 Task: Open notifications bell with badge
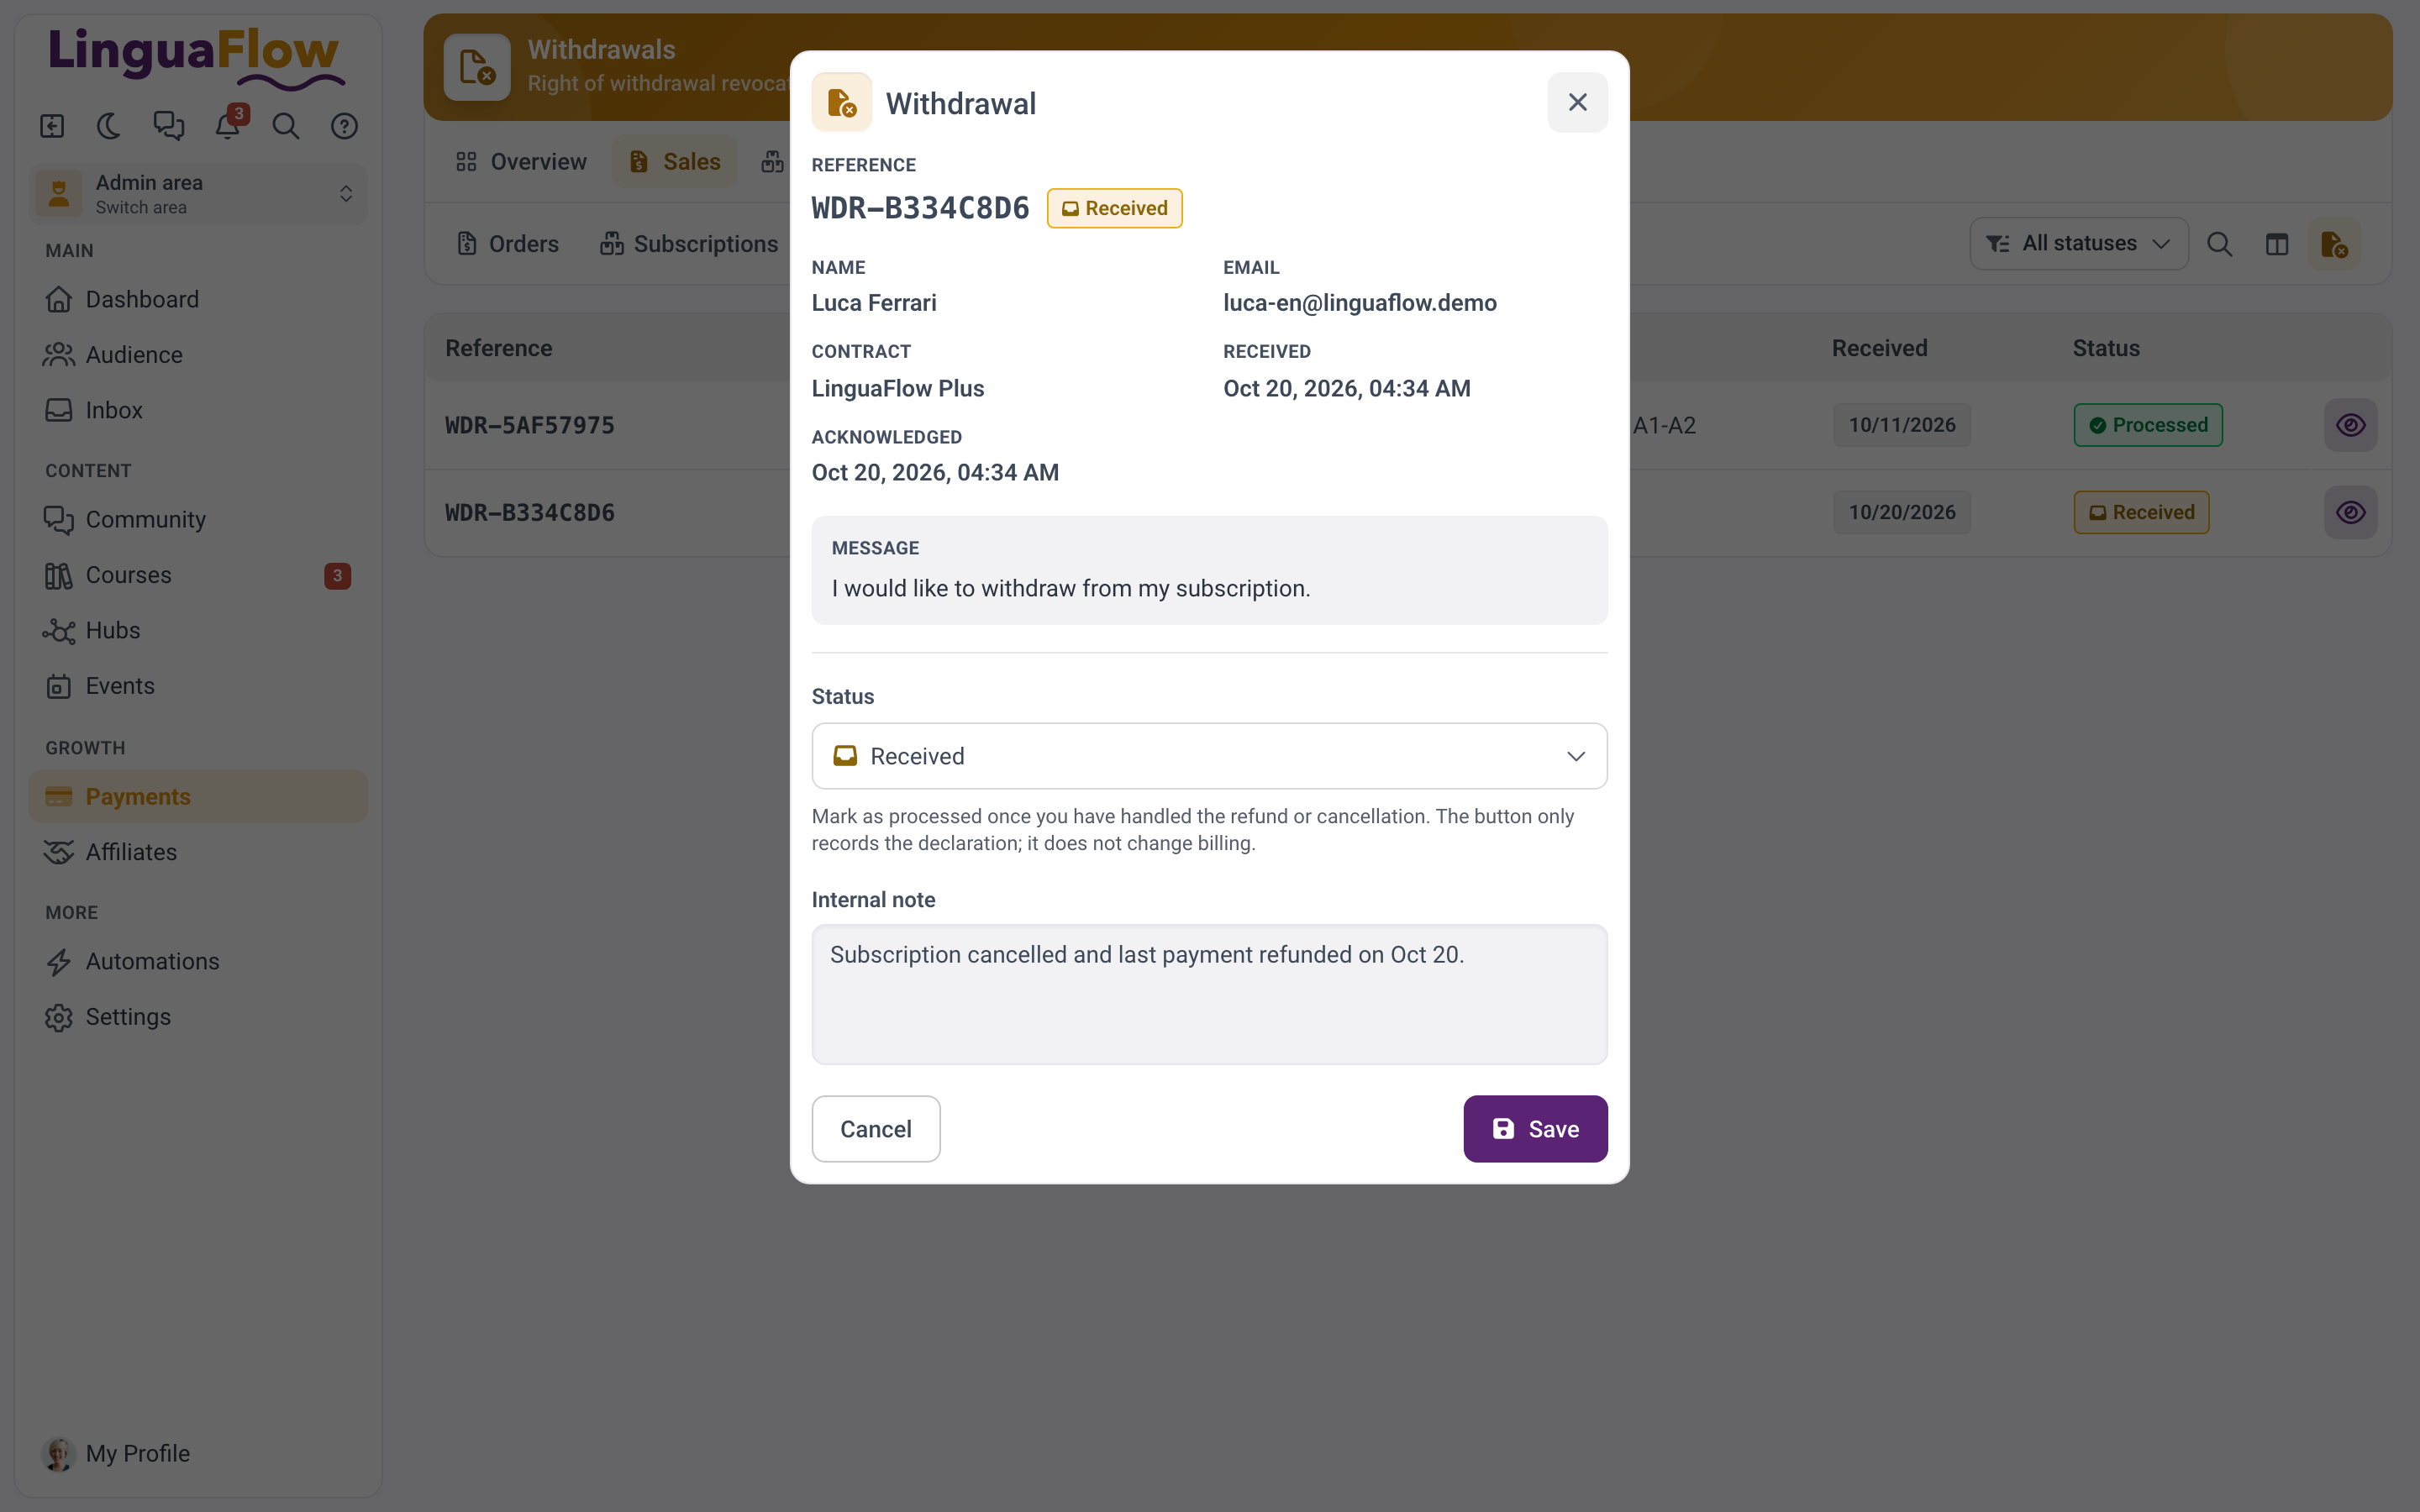[228, 126]
